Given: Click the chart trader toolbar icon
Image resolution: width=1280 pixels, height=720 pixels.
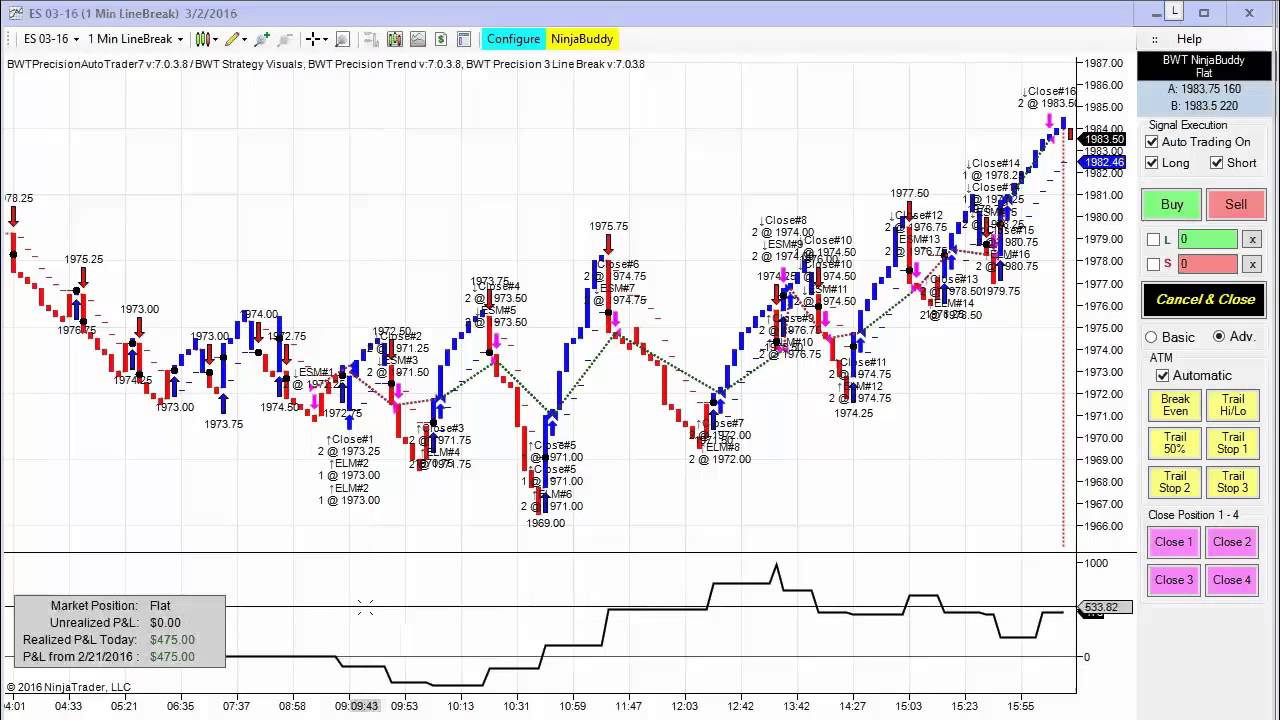Looking at the screenshot, I should [371, 39].
